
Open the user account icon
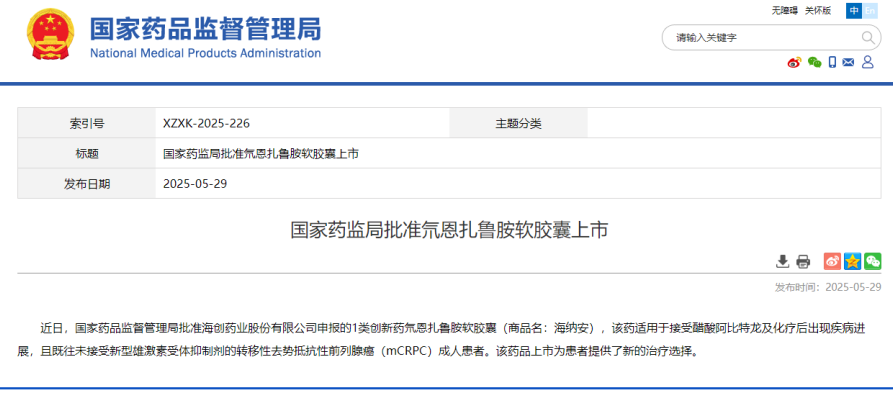867,62
